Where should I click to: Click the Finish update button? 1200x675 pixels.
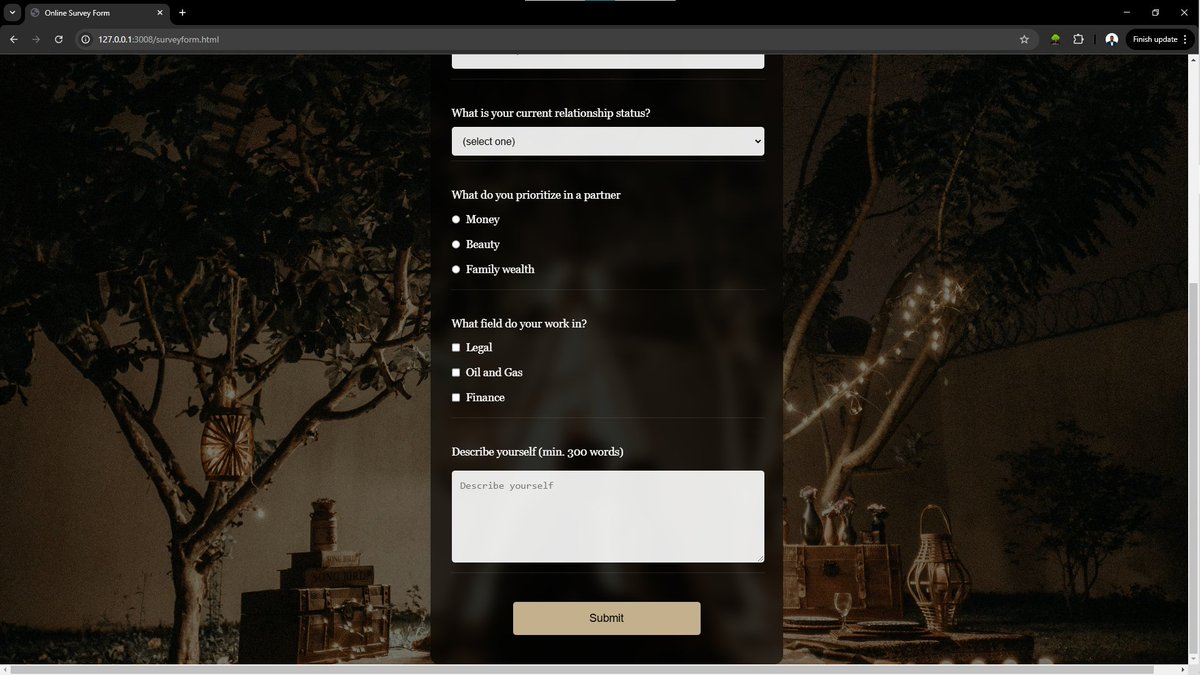tap(1155, 39)
